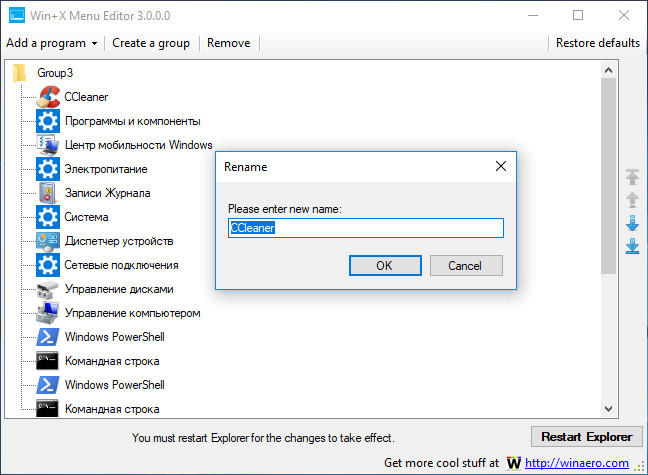Click Remove in the toolbar
Screen dimensions: 648x475
[x=229, y=43]
